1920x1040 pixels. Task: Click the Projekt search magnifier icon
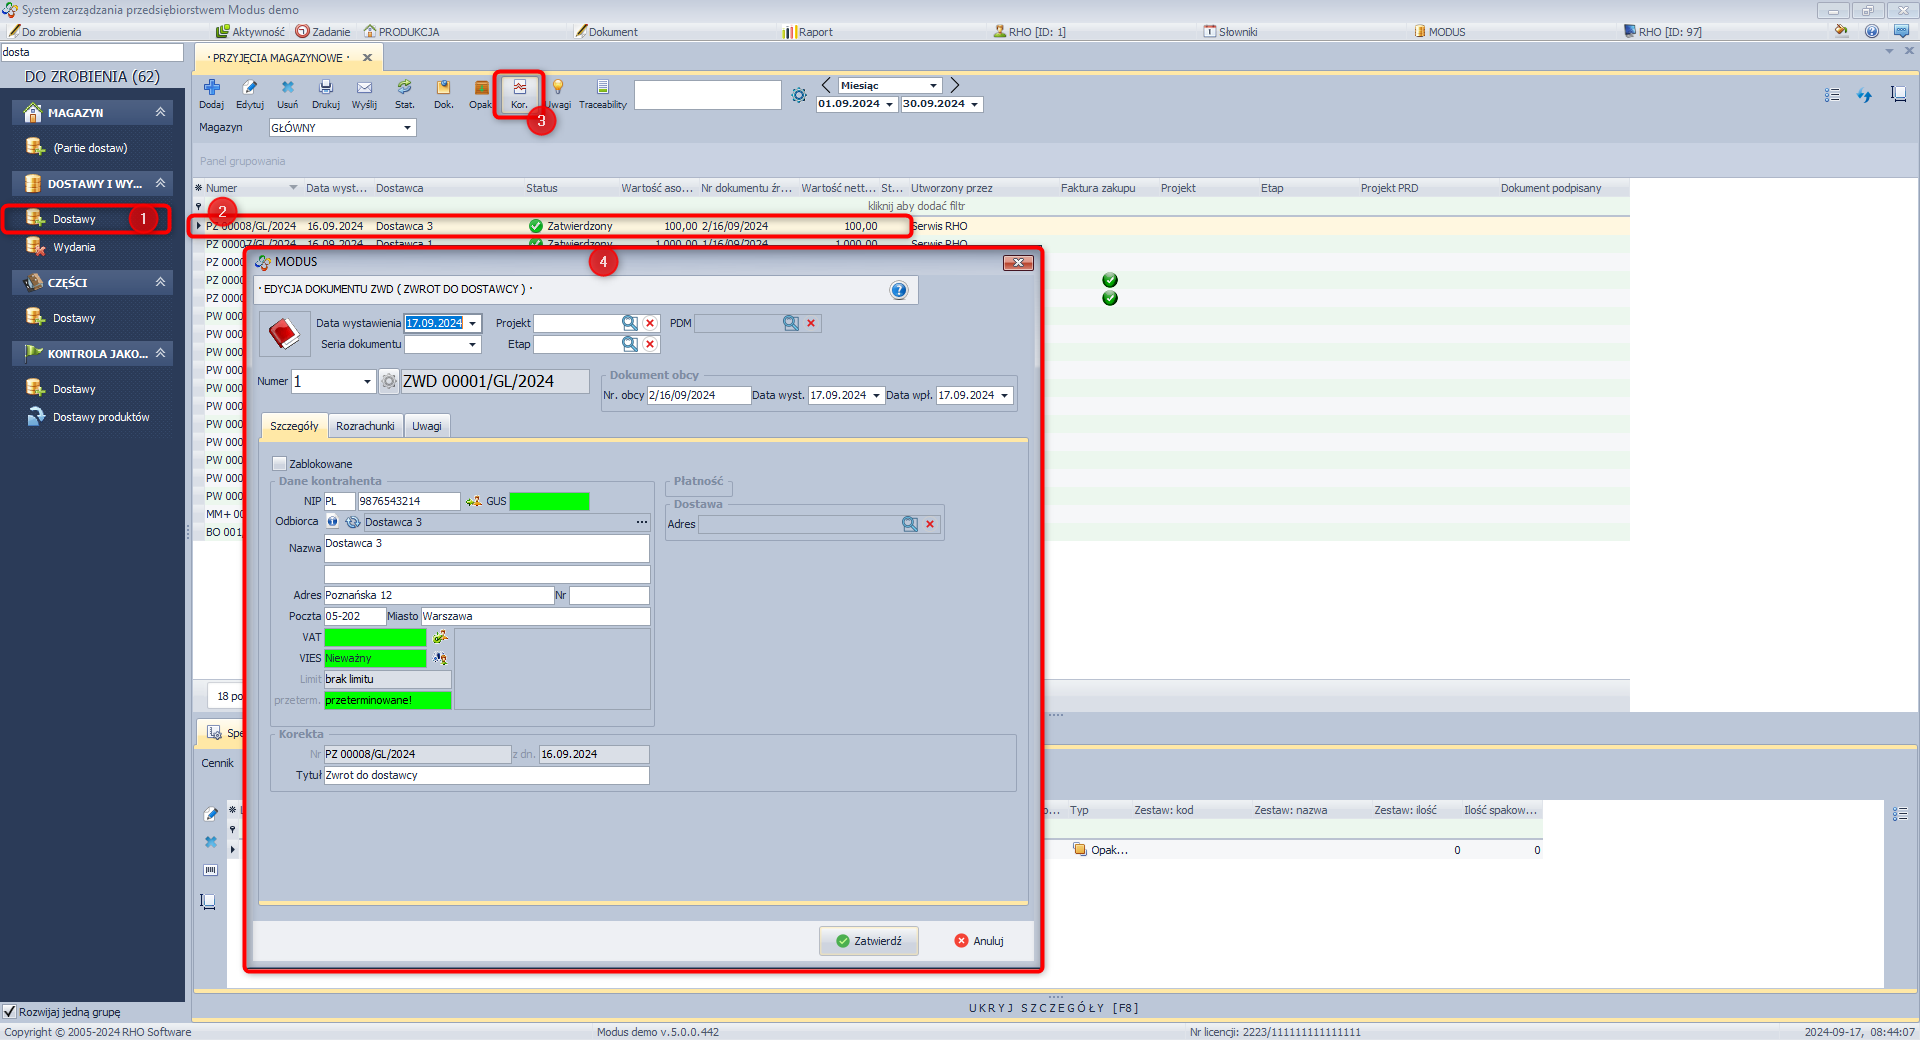630,323
